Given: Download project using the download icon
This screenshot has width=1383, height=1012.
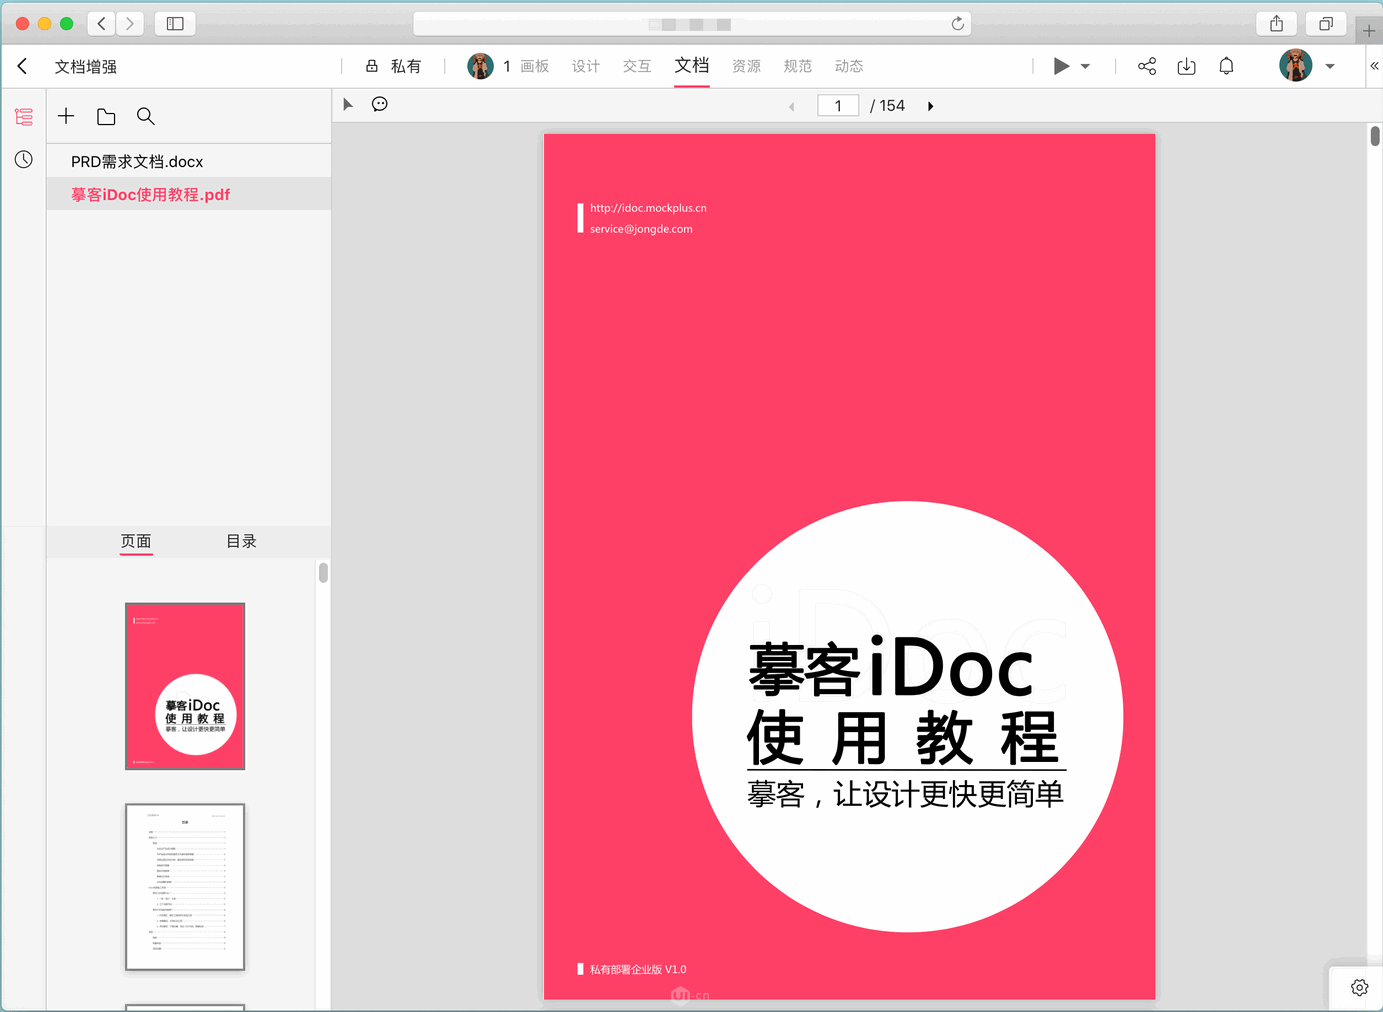Looking at the screenshot, I should (x=1187, y=66).
